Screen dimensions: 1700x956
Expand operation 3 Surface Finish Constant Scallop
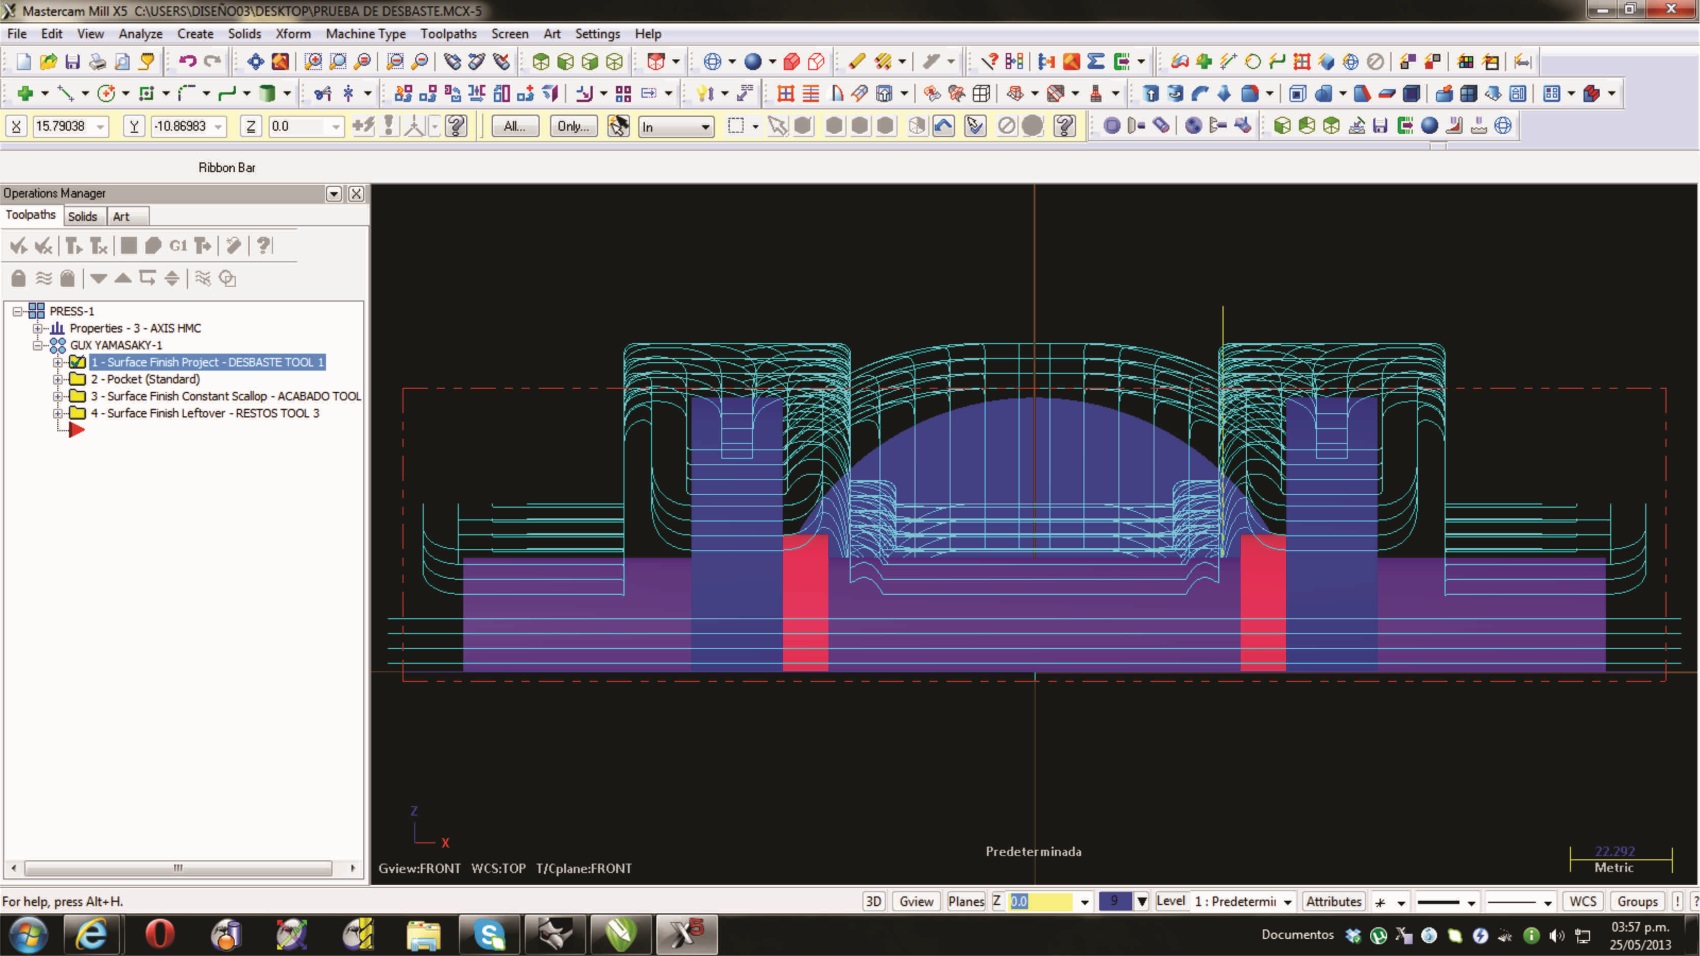(x=58, y=396)
